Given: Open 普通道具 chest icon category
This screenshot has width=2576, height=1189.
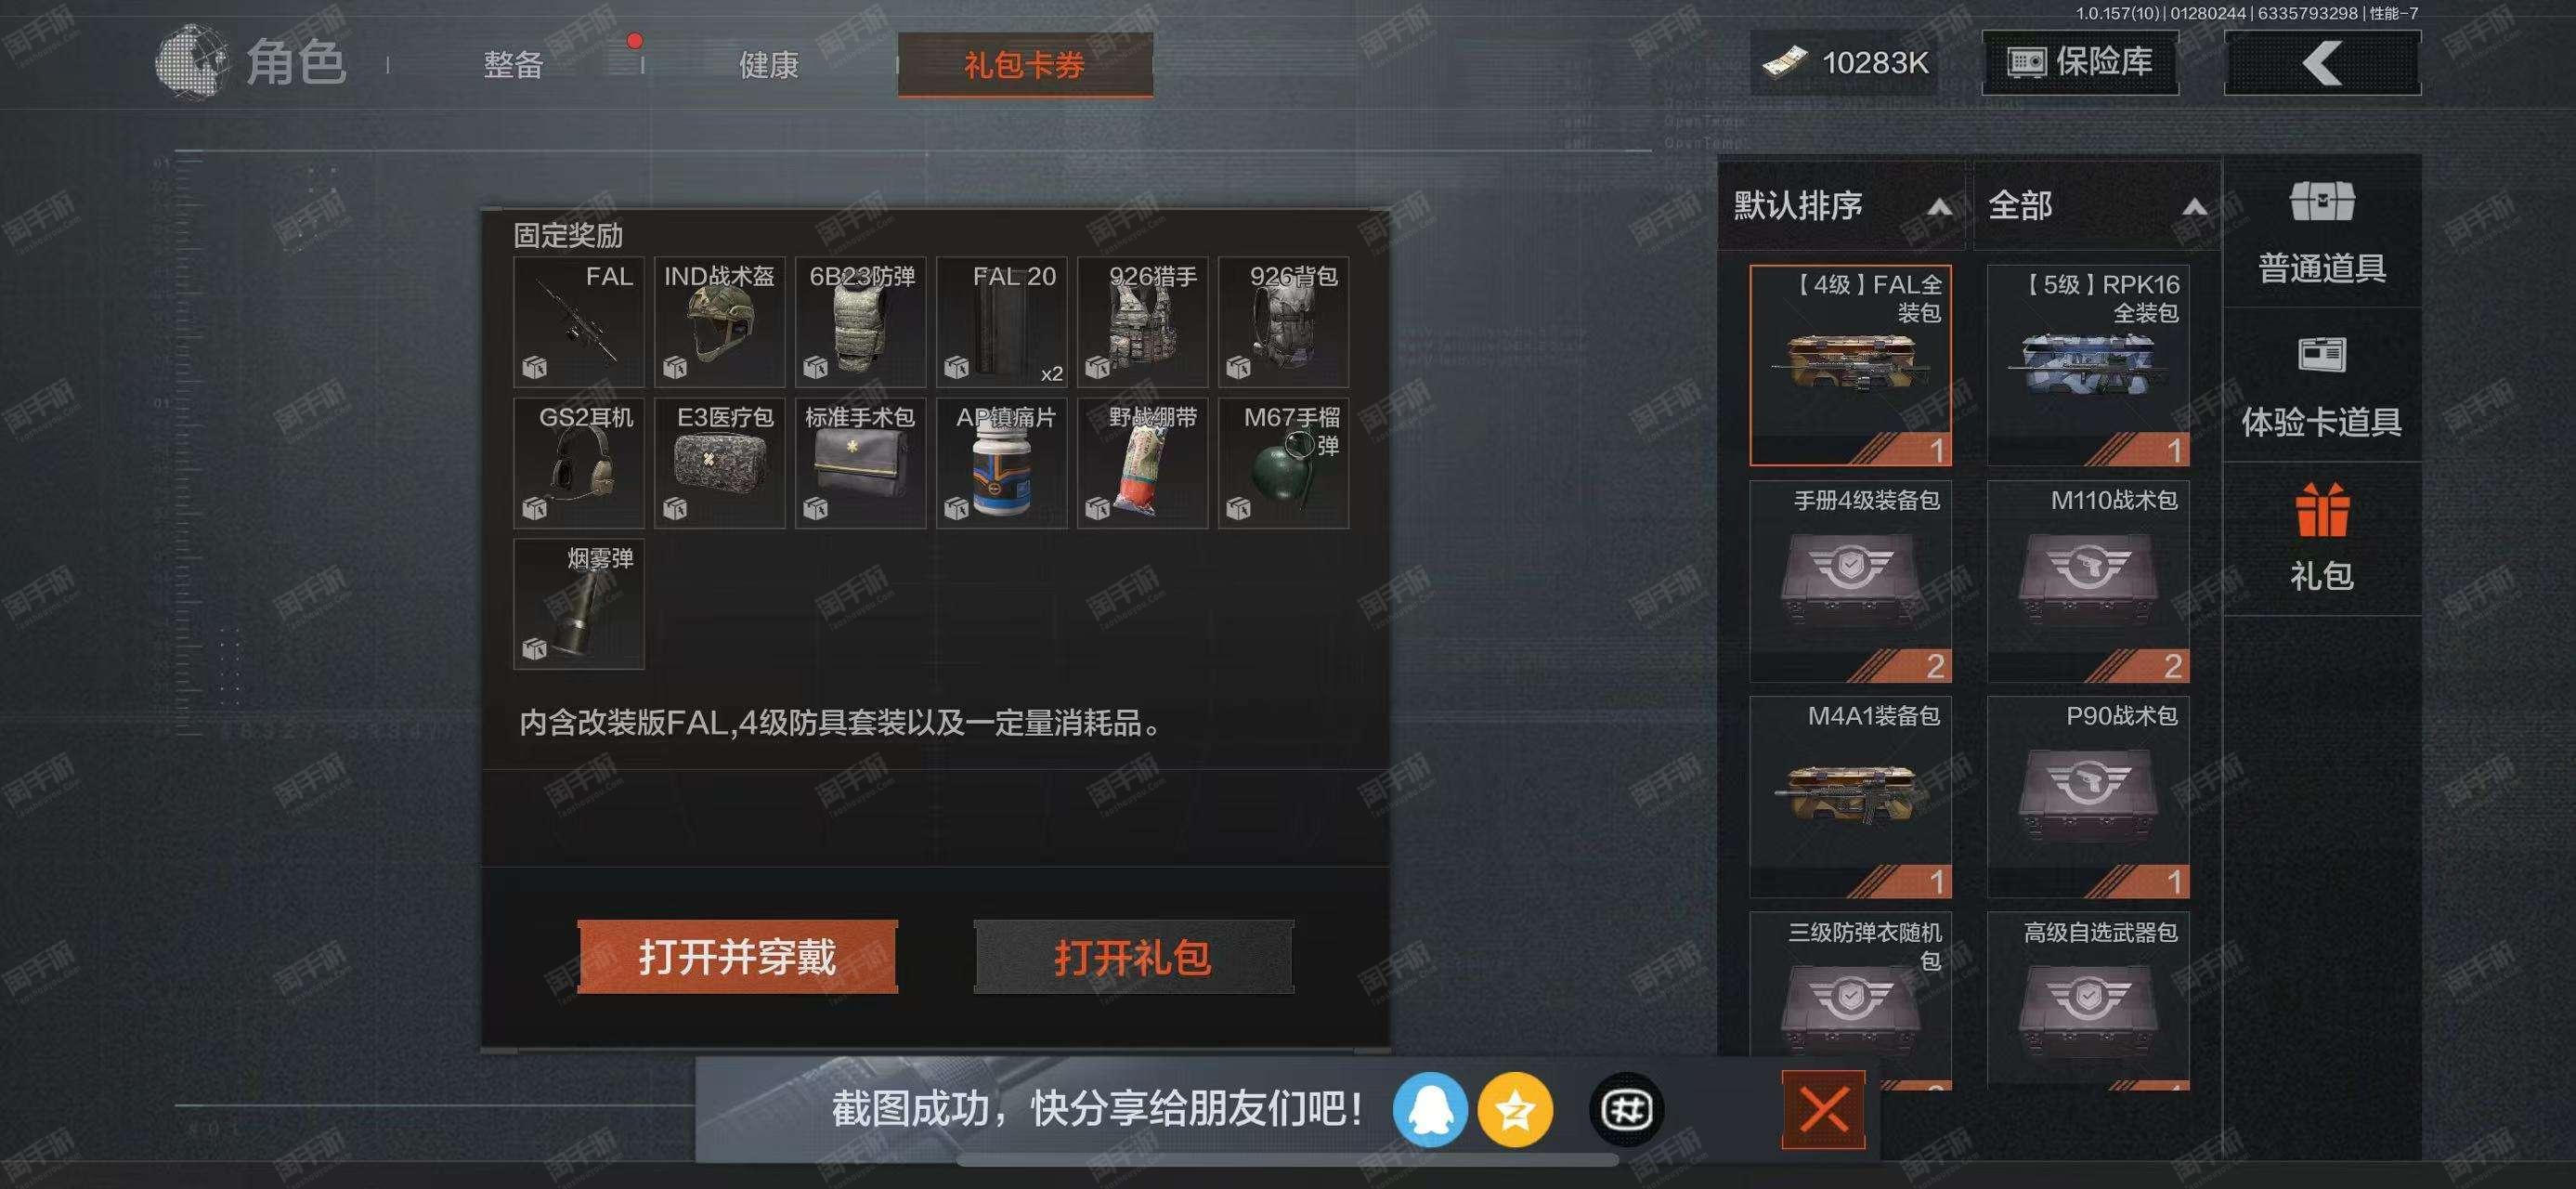Looking at the screenshot, I should (x=2321, y=232).
